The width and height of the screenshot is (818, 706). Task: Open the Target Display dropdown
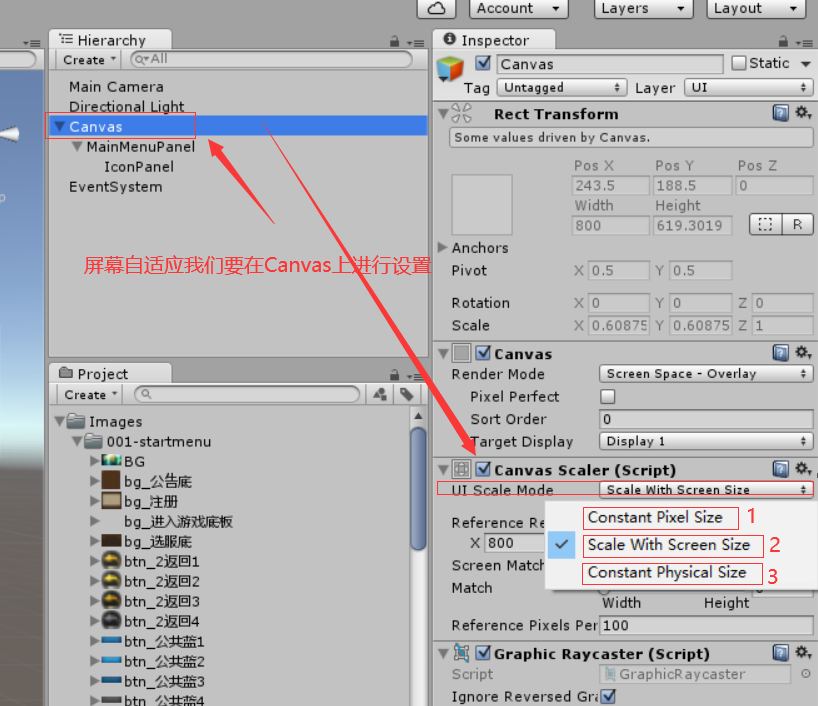coord(706,441)
